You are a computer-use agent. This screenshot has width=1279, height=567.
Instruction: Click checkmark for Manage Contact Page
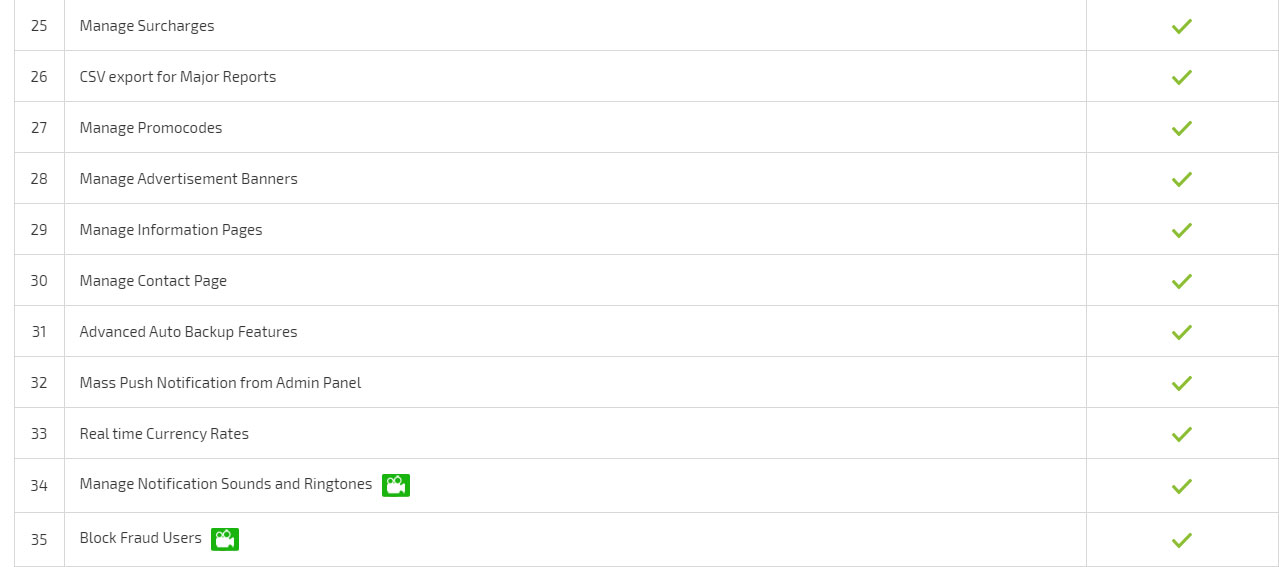tap(1182, 281)
